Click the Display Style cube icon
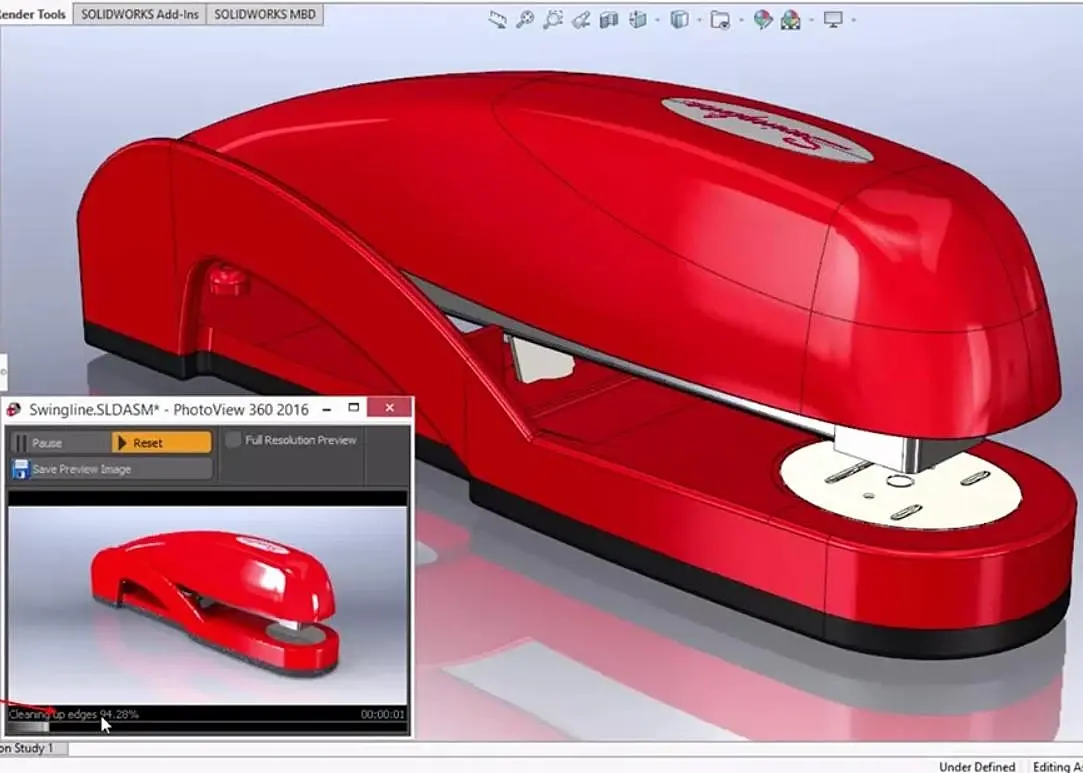The image size is (1083, 773). click(x=680, y=19)
